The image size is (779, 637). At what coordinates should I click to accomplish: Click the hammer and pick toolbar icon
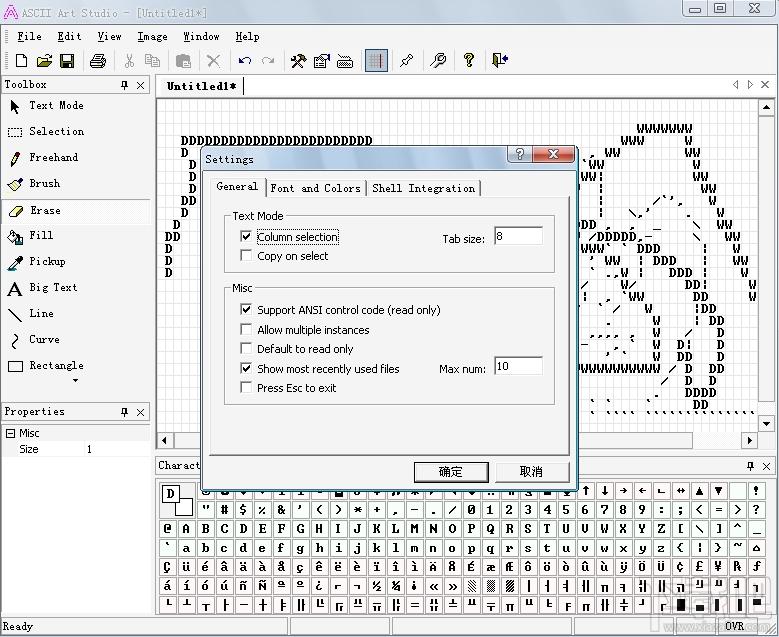tap(298, 61)
